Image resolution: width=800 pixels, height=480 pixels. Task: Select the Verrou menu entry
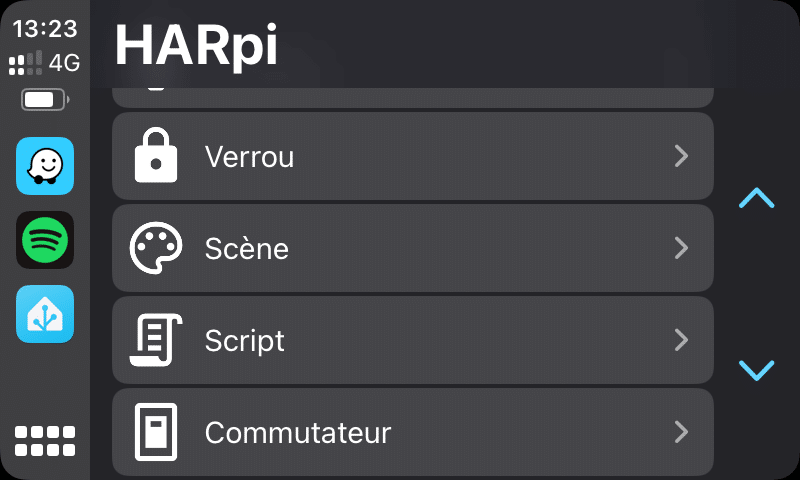pyautogui.click(x=413, y=156)
